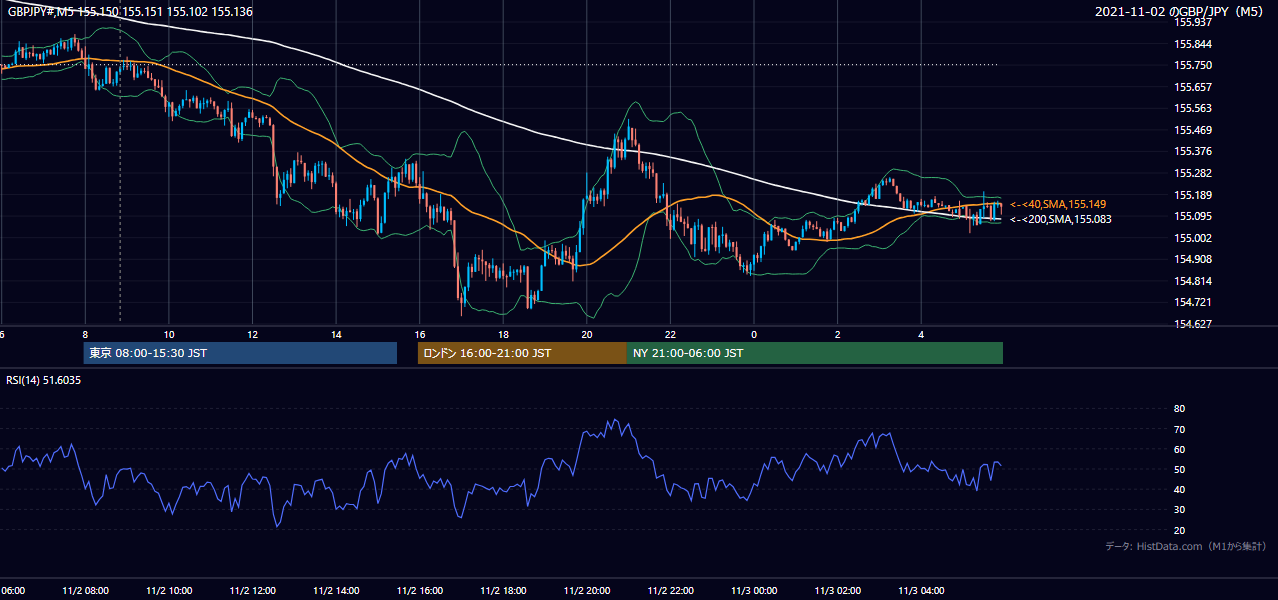The height and width of the screenshot is (600, 1278).
Task: Select the NY 21:00-06:00 JST session bar
Action: pyautogui.click(x=815, y=353)
